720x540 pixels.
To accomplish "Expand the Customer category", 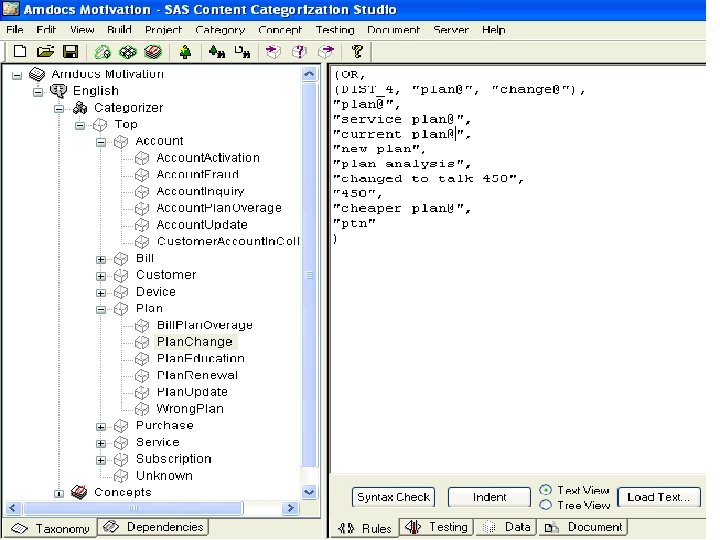I will [101, 276].
